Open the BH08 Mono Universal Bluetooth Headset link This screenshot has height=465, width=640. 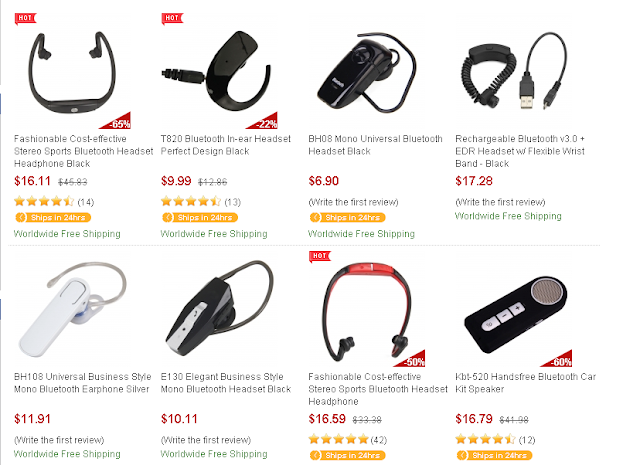pos(375,145)
